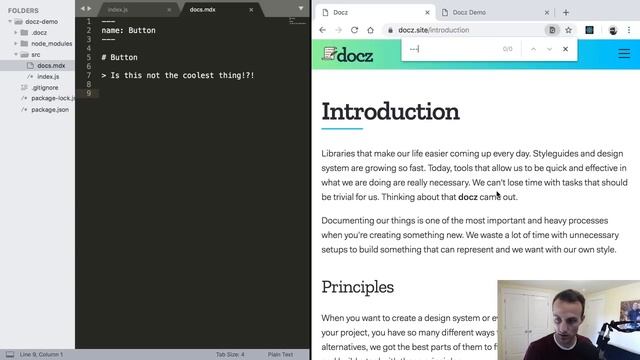Image resolution: width=640 pixels, height=360 pixels.
Task: Click the editor minimap
Action: [x=297, y=21]
